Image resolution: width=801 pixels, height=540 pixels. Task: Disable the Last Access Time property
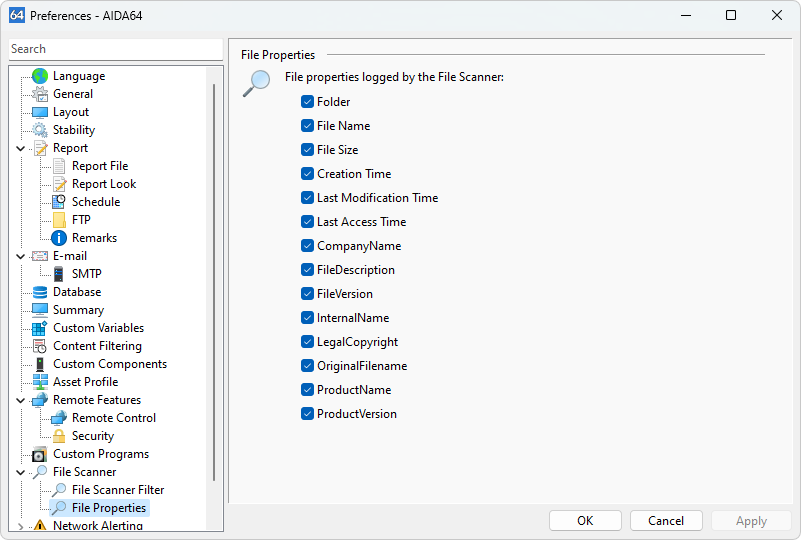click(308, 222)
